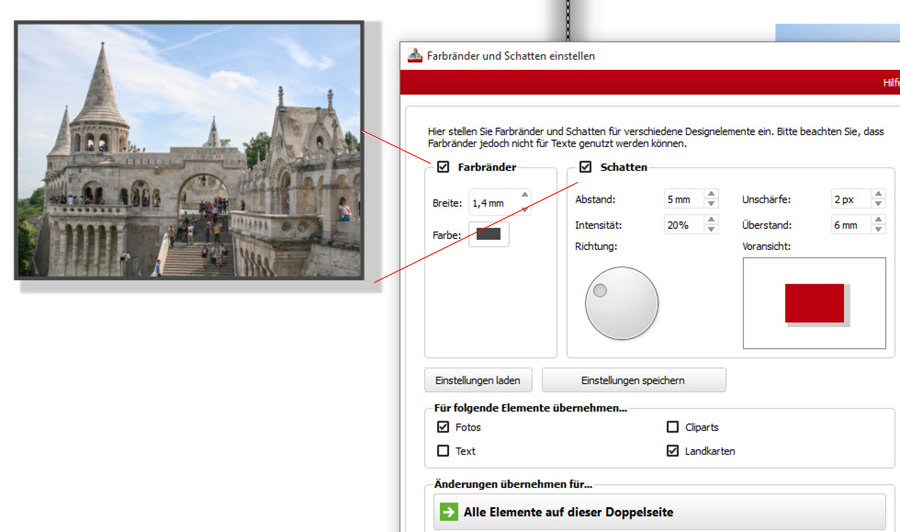Disable the Schatten checkbox
This screenshot has height=532, width=900.
point(586,167)
